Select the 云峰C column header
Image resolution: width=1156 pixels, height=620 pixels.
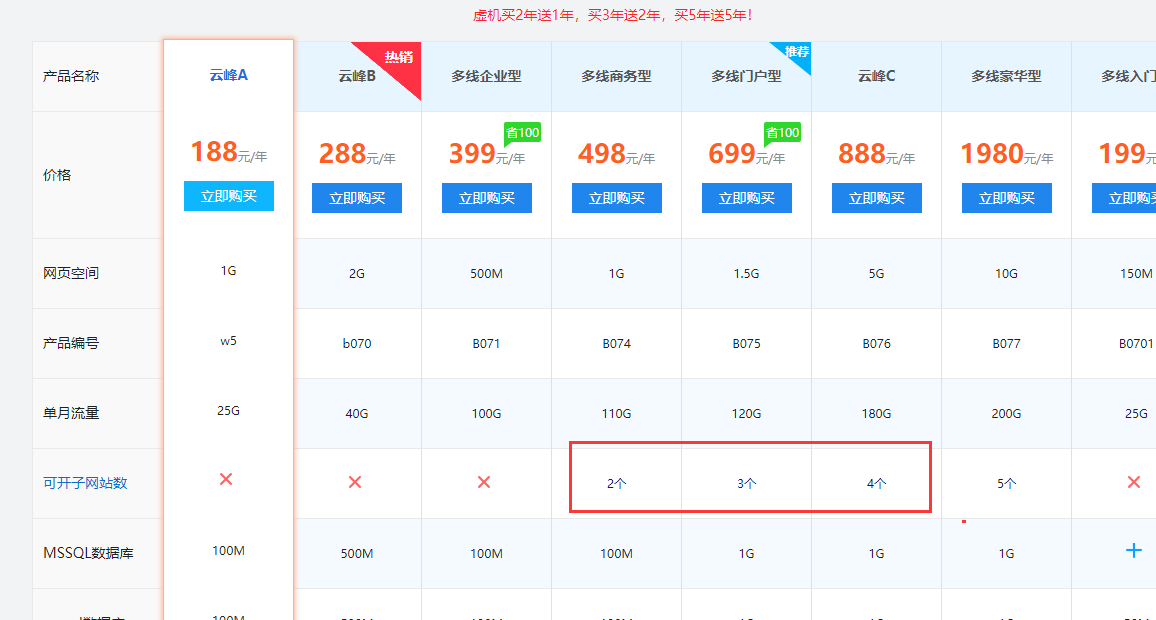876,76
